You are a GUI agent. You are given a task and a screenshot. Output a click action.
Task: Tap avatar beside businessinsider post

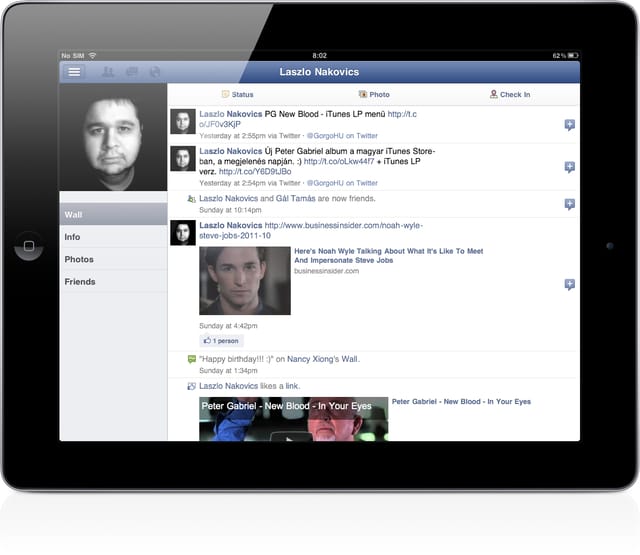(183, 233)
